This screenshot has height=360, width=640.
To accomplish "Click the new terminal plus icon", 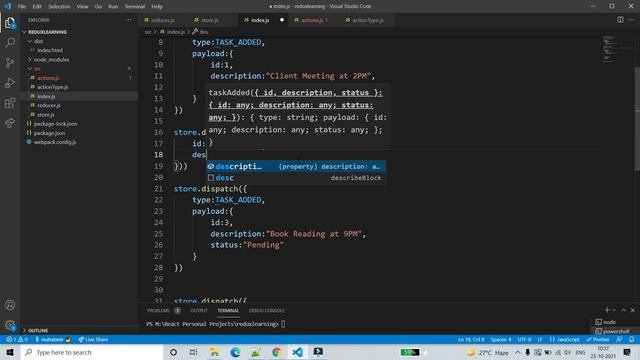I will (607, 310).
